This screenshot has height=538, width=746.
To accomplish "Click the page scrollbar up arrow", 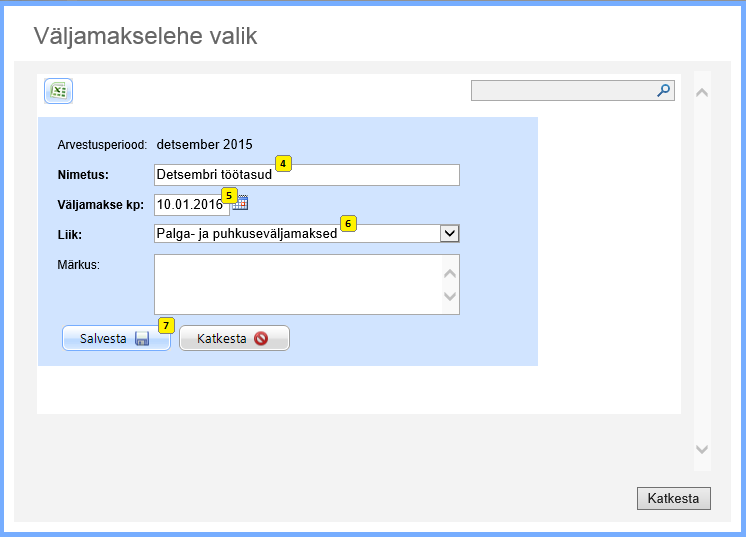I will [x=702, y=93].
